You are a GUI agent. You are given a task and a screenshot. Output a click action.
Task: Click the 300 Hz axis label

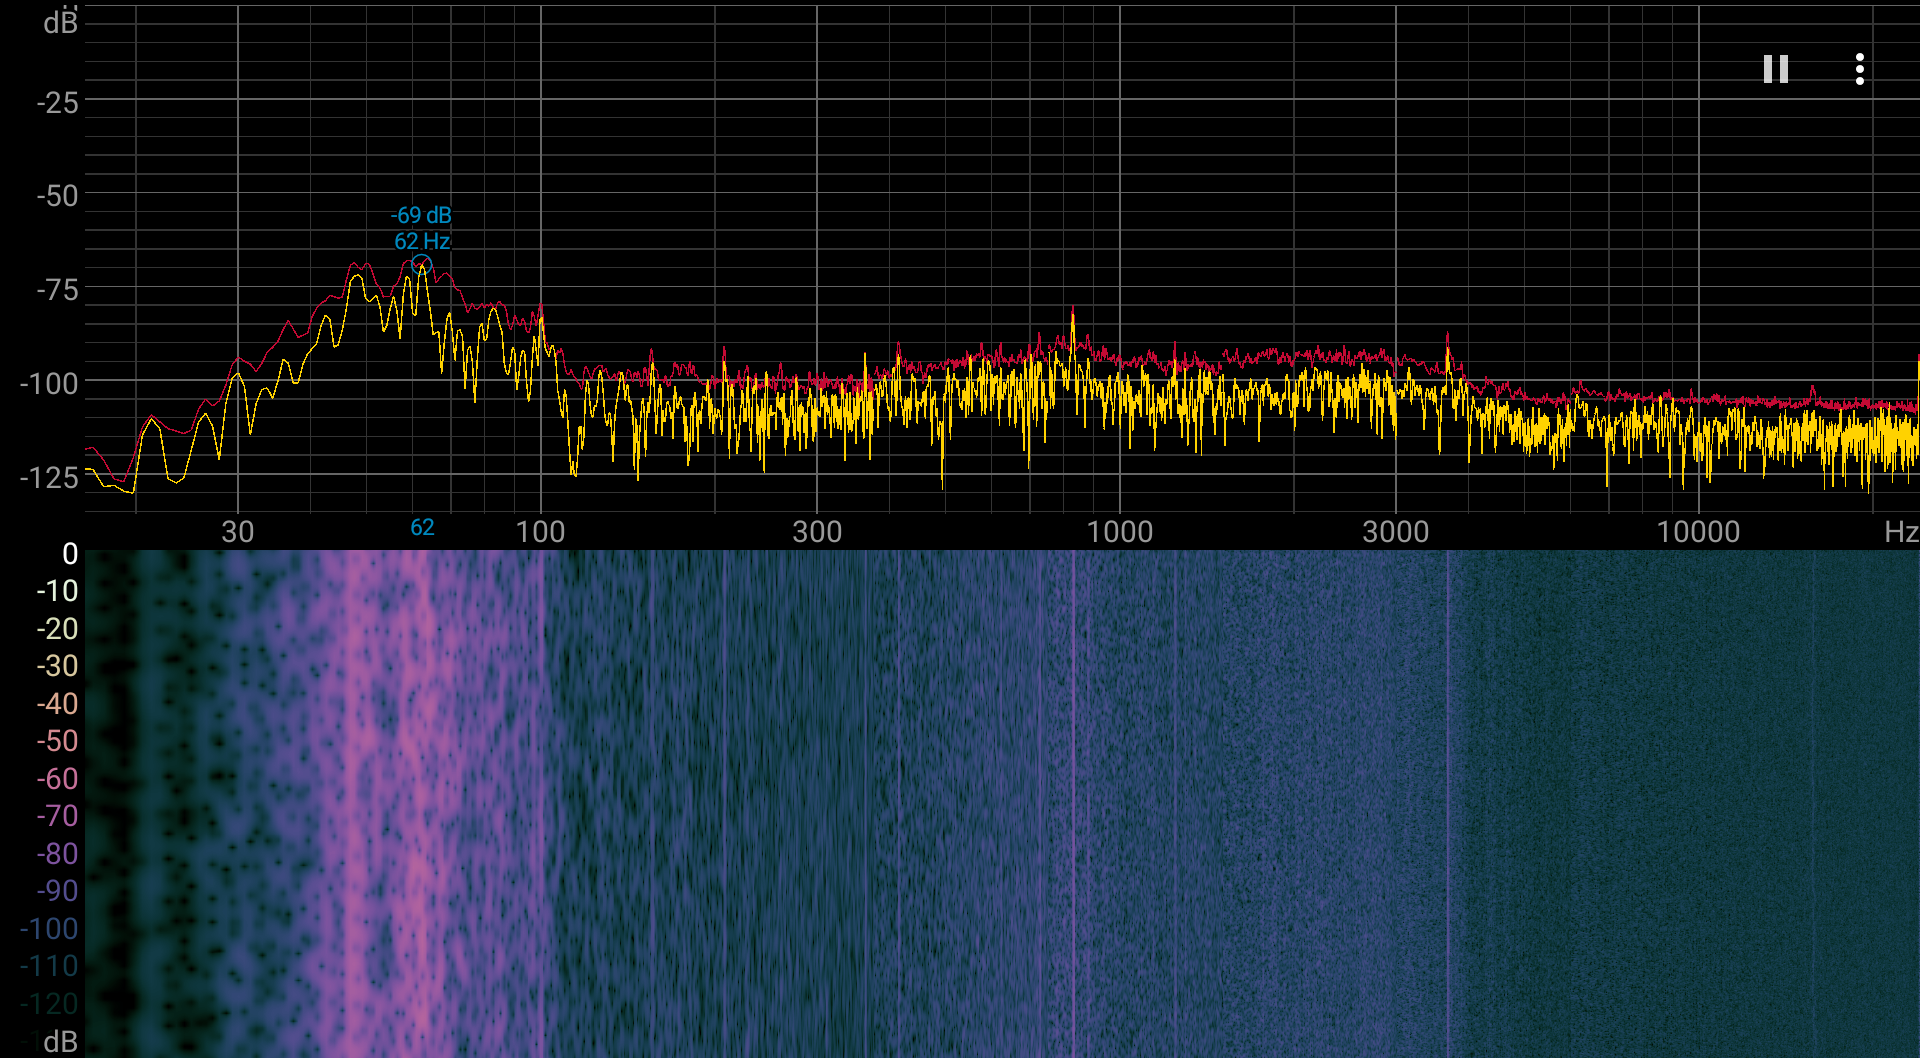817,531
